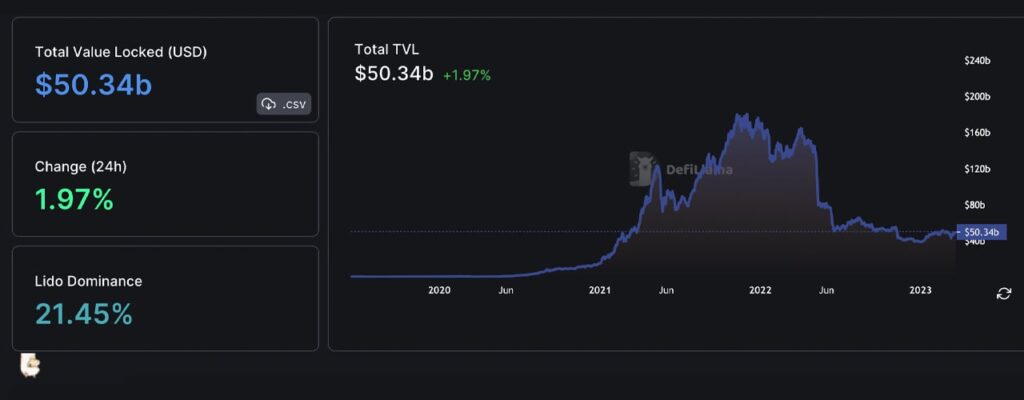Click the 2021 label on time axis
1024x400 pixels.
(x=599, y=290)
